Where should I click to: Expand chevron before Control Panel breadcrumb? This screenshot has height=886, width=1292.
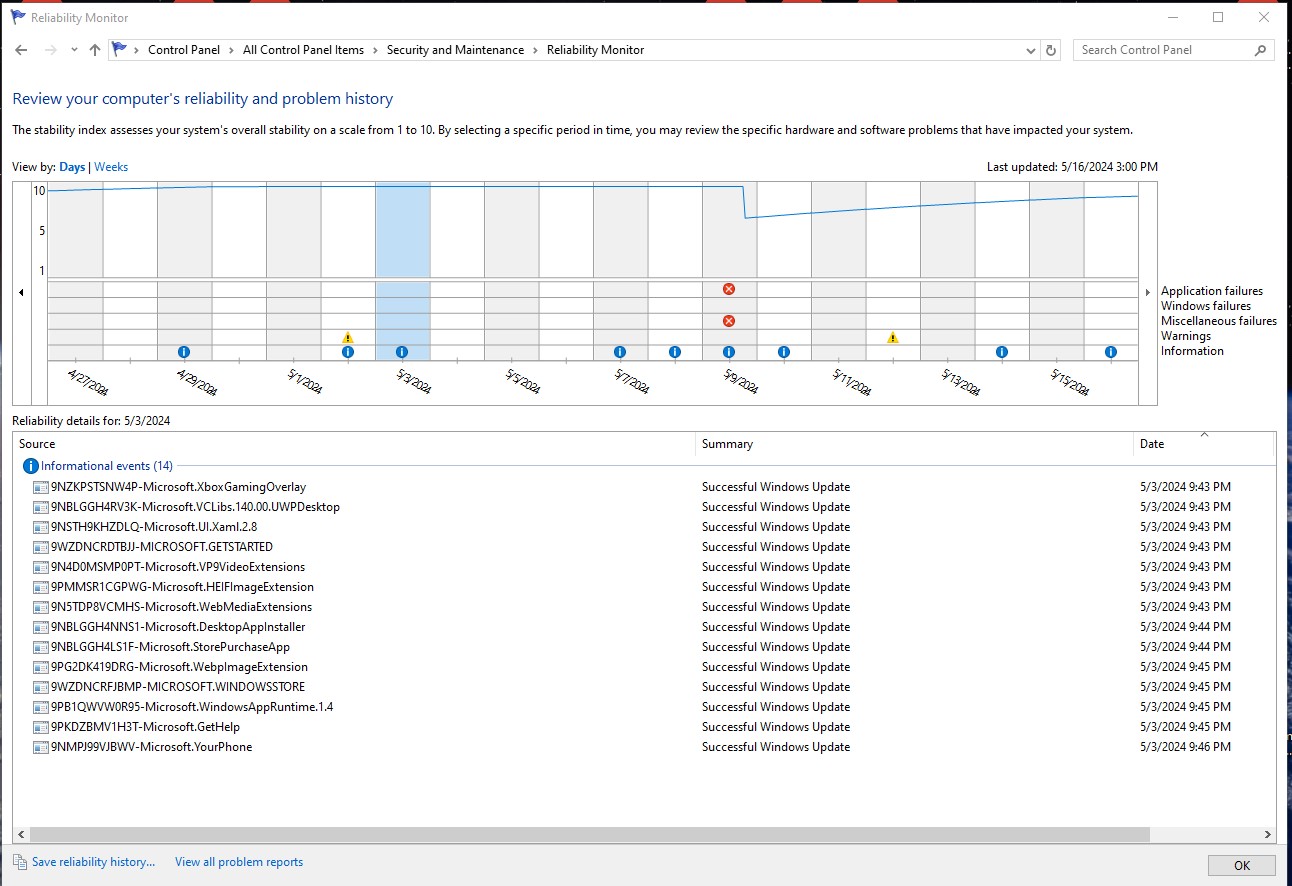click(137, 50)
